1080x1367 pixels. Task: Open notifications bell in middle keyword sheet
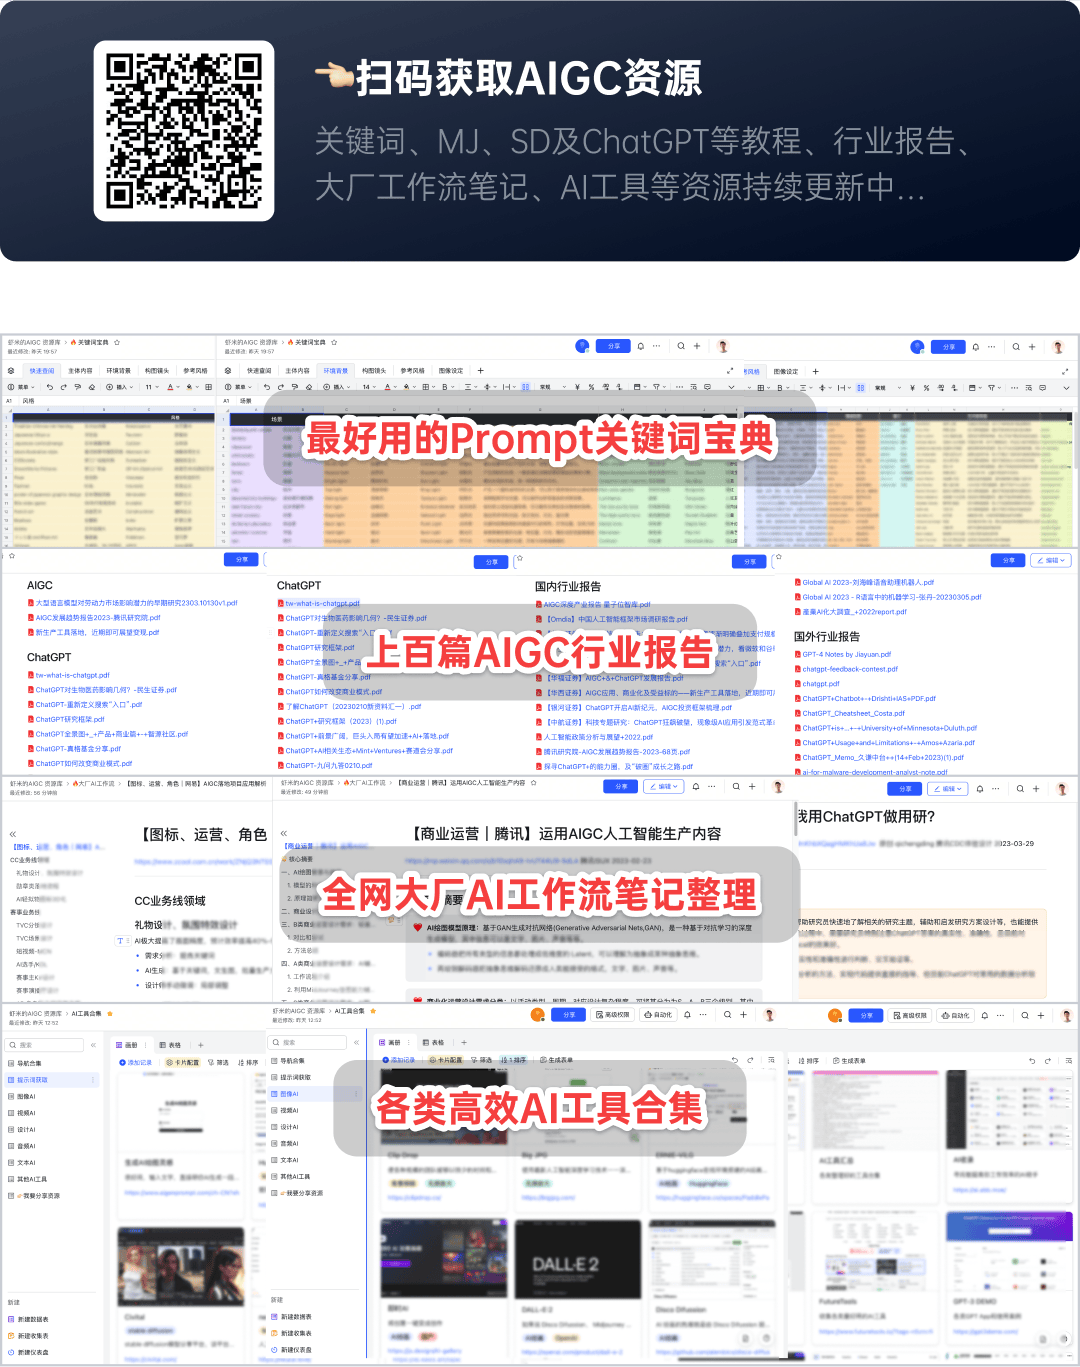[643, 346]
